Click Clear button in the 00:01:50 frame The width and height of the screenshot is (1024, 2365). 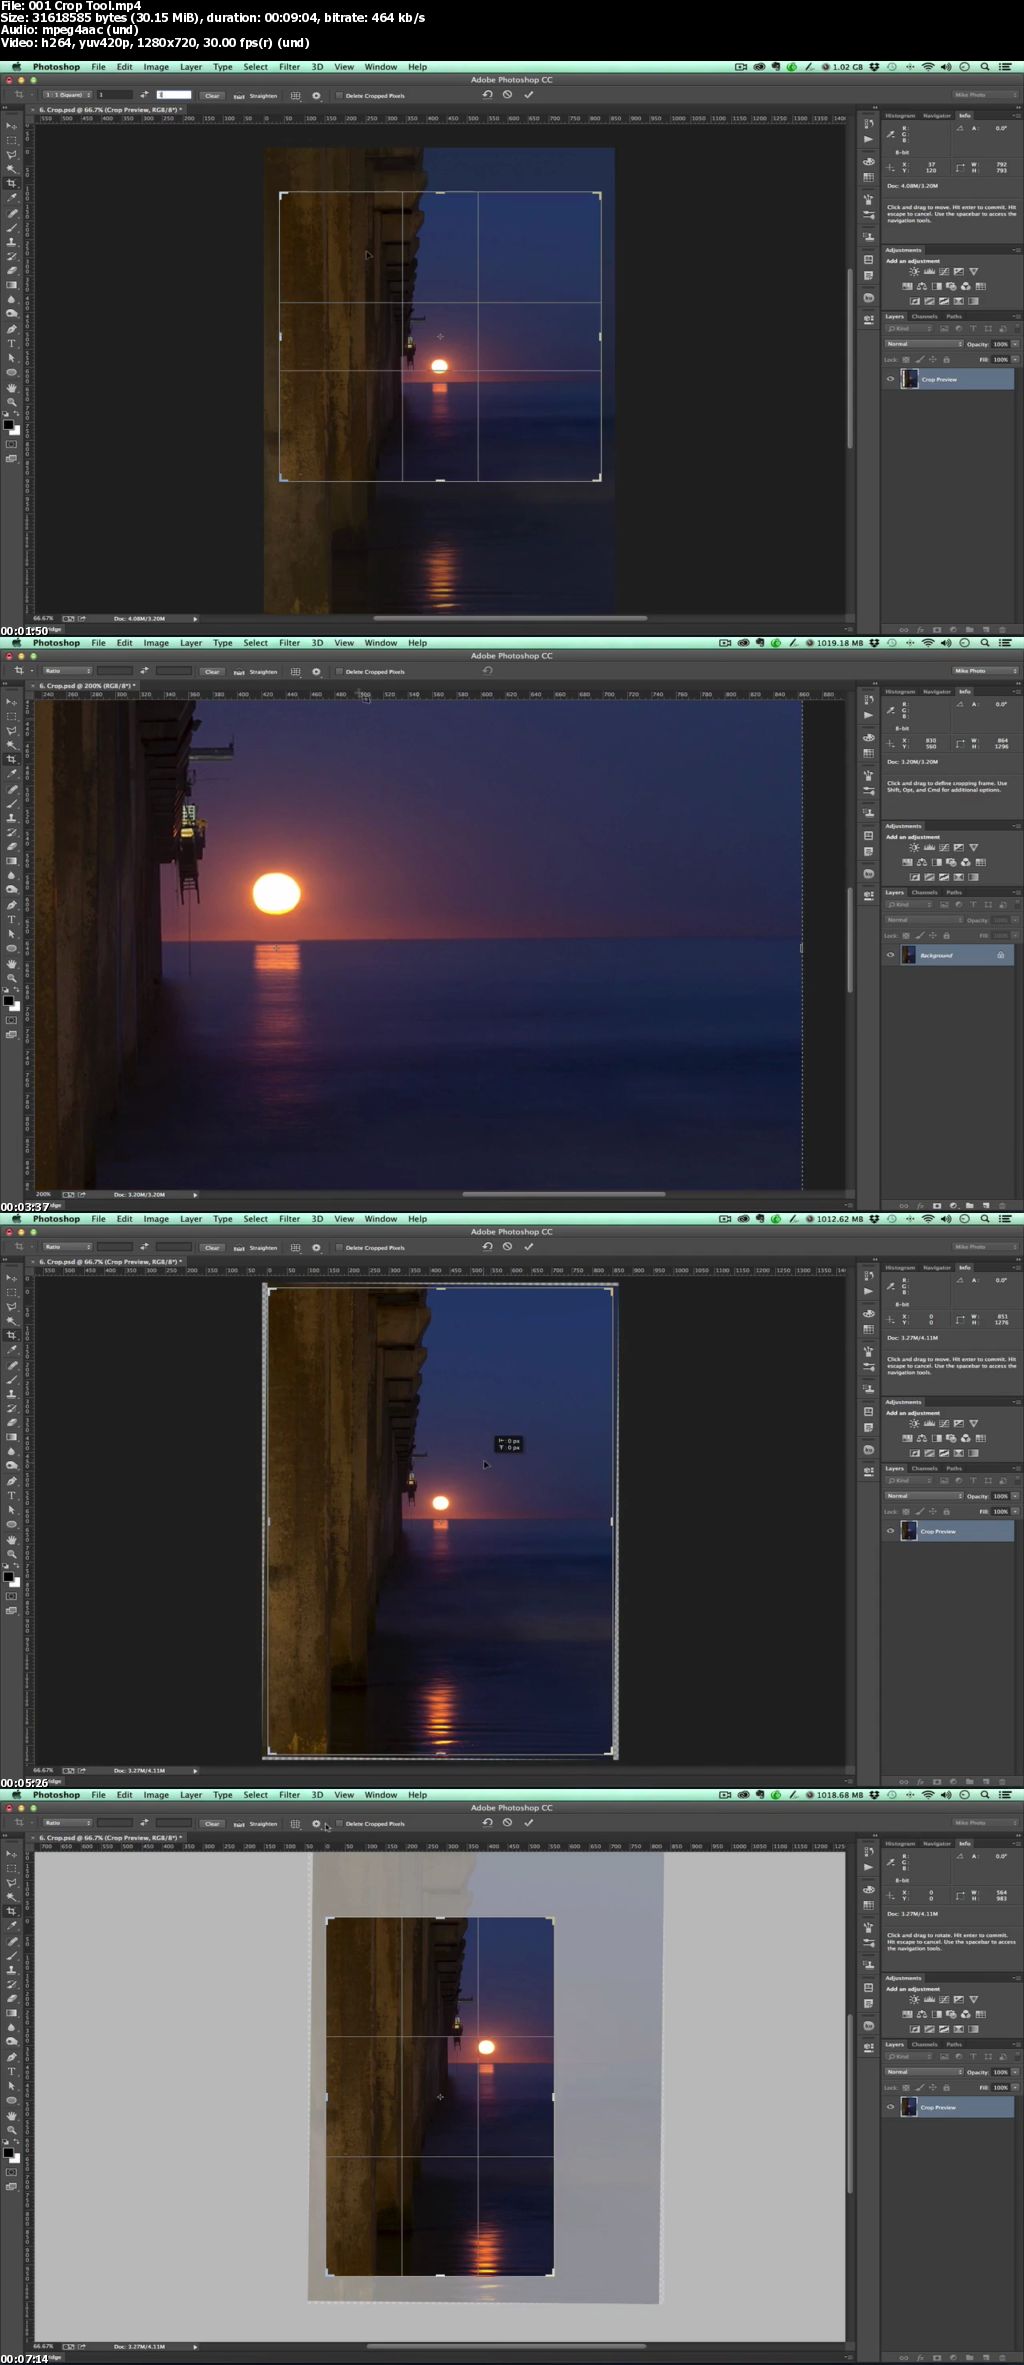point(212,96)
